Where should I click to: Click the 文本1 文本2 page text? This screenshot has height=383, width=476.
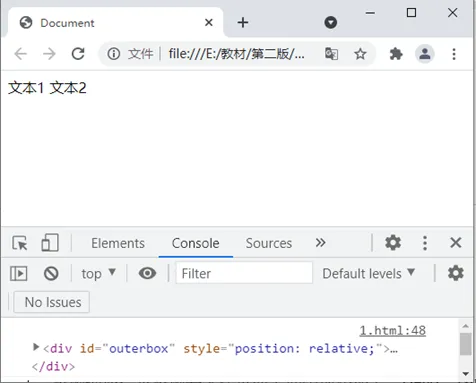coord(47,88)
